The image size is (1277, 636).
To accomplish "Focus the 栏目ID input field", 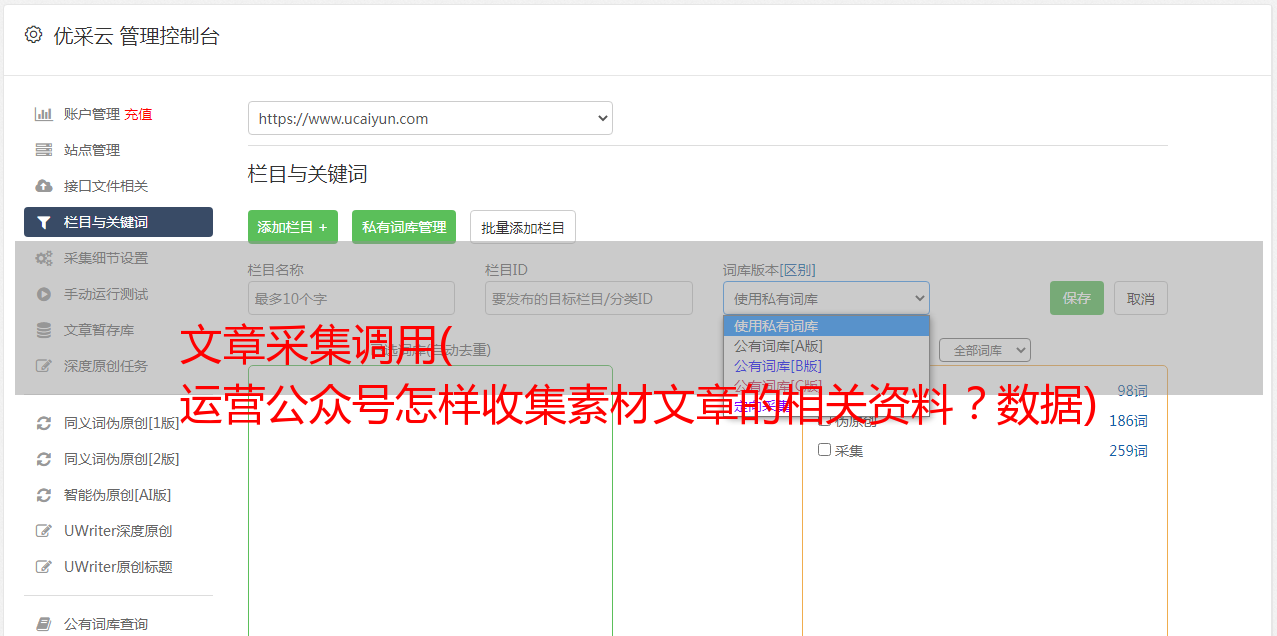I will 589,298.
